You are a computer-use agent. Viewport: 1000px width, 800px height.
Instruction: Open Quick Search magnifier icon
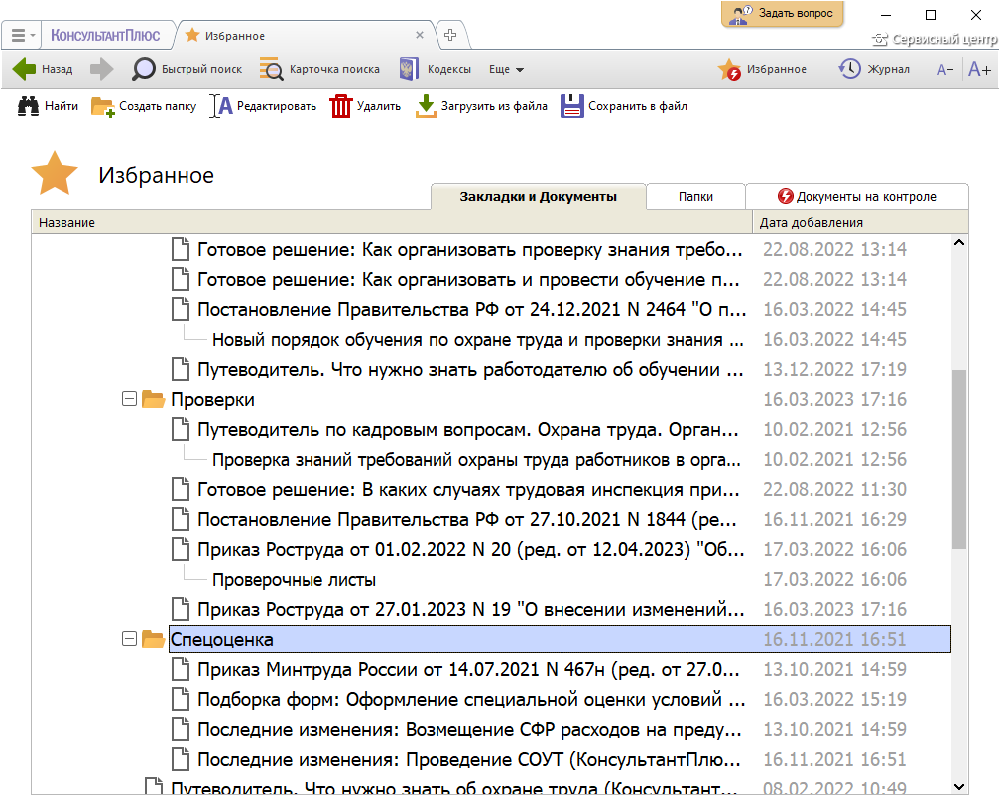coord(145,69)
